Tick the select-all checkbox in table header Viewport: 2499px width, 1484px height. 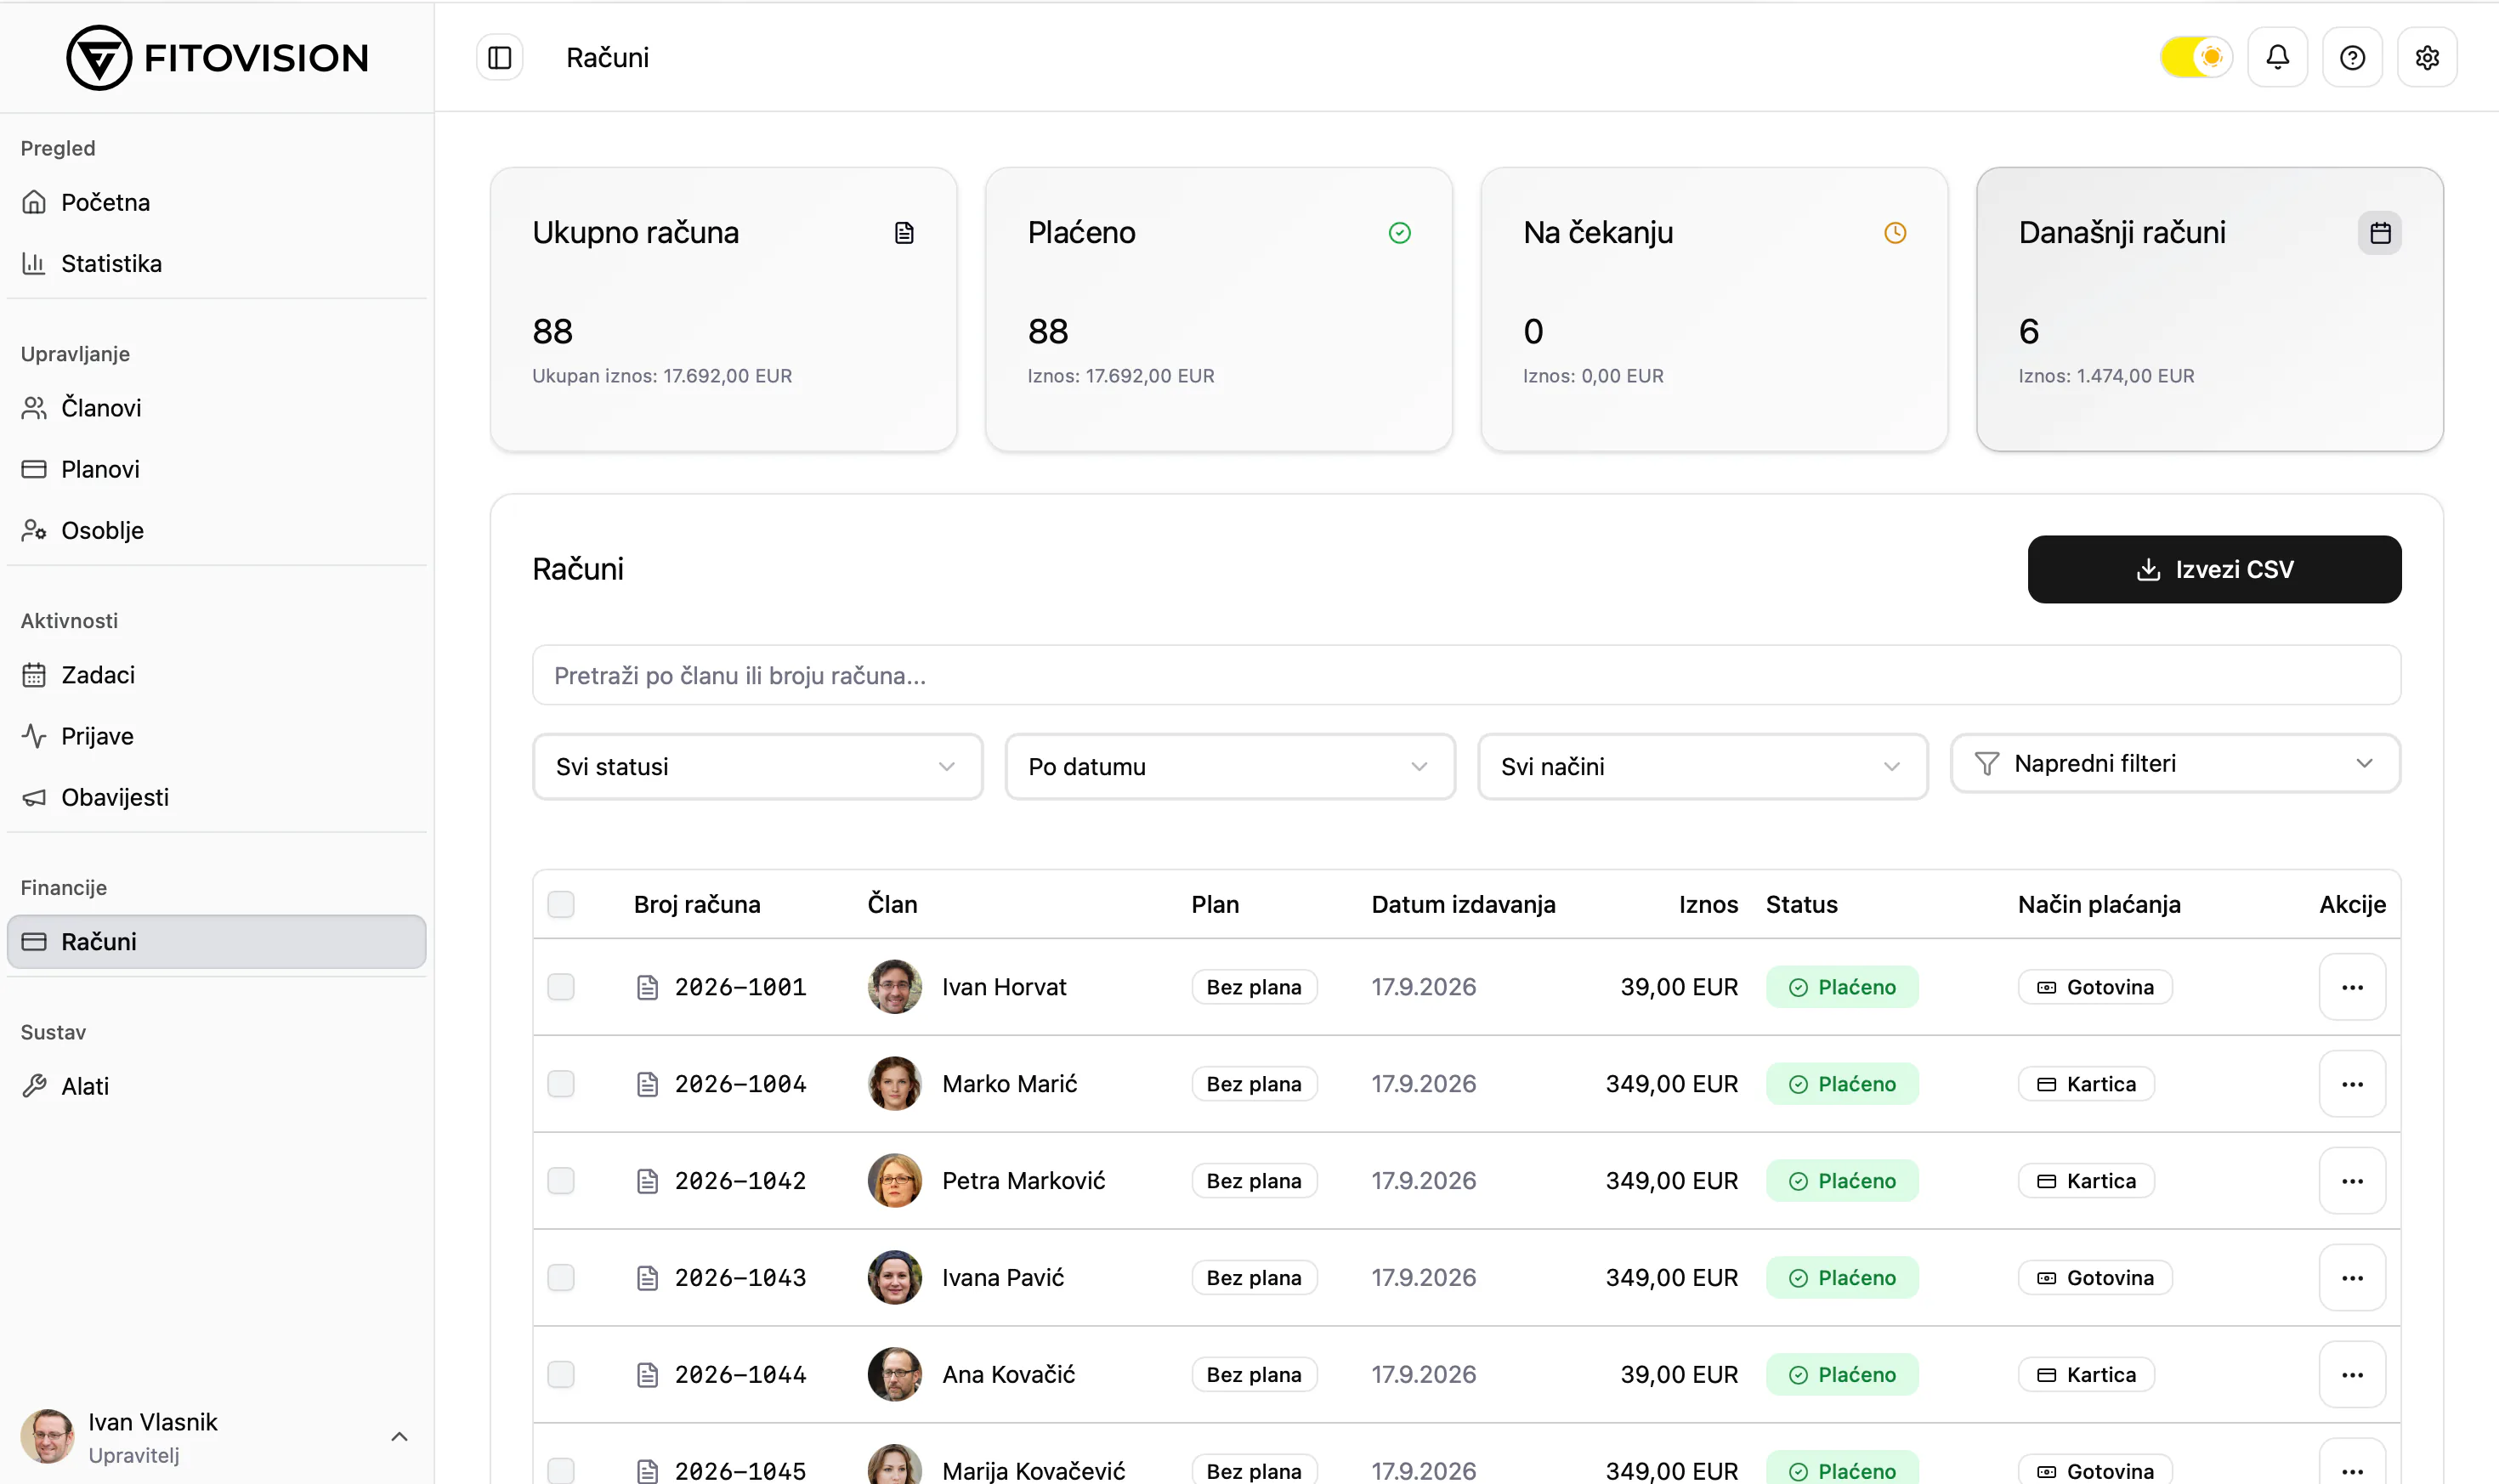coord(561,904)
